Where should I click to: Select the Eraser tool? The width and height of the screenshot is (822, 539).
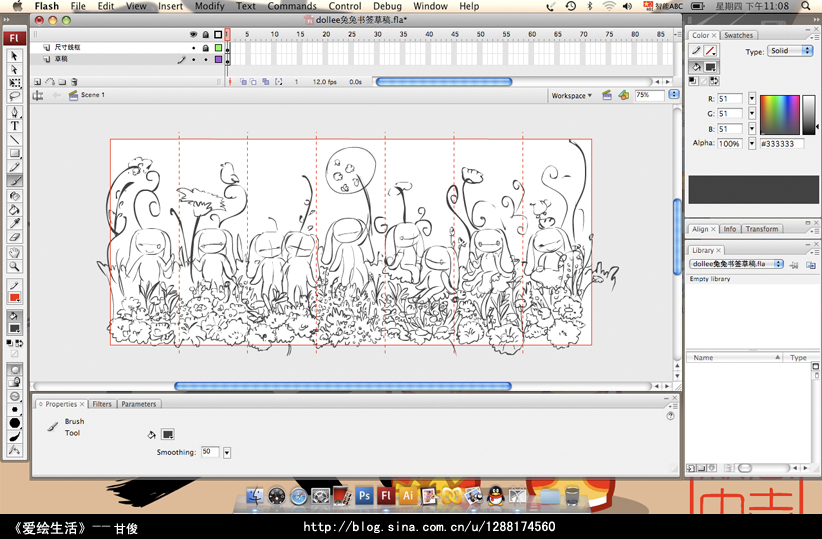point(14,238)
